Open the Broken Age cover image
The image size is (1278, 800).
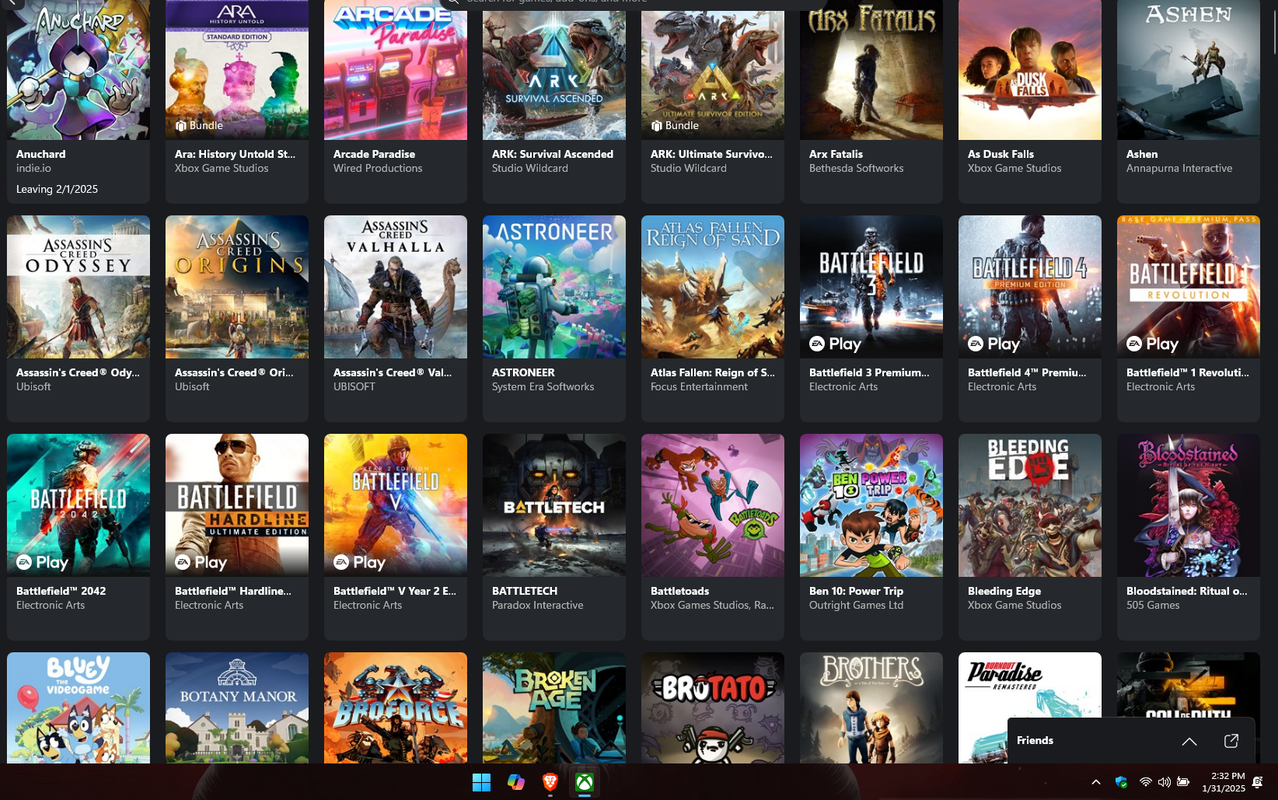[x=554, y=708]
